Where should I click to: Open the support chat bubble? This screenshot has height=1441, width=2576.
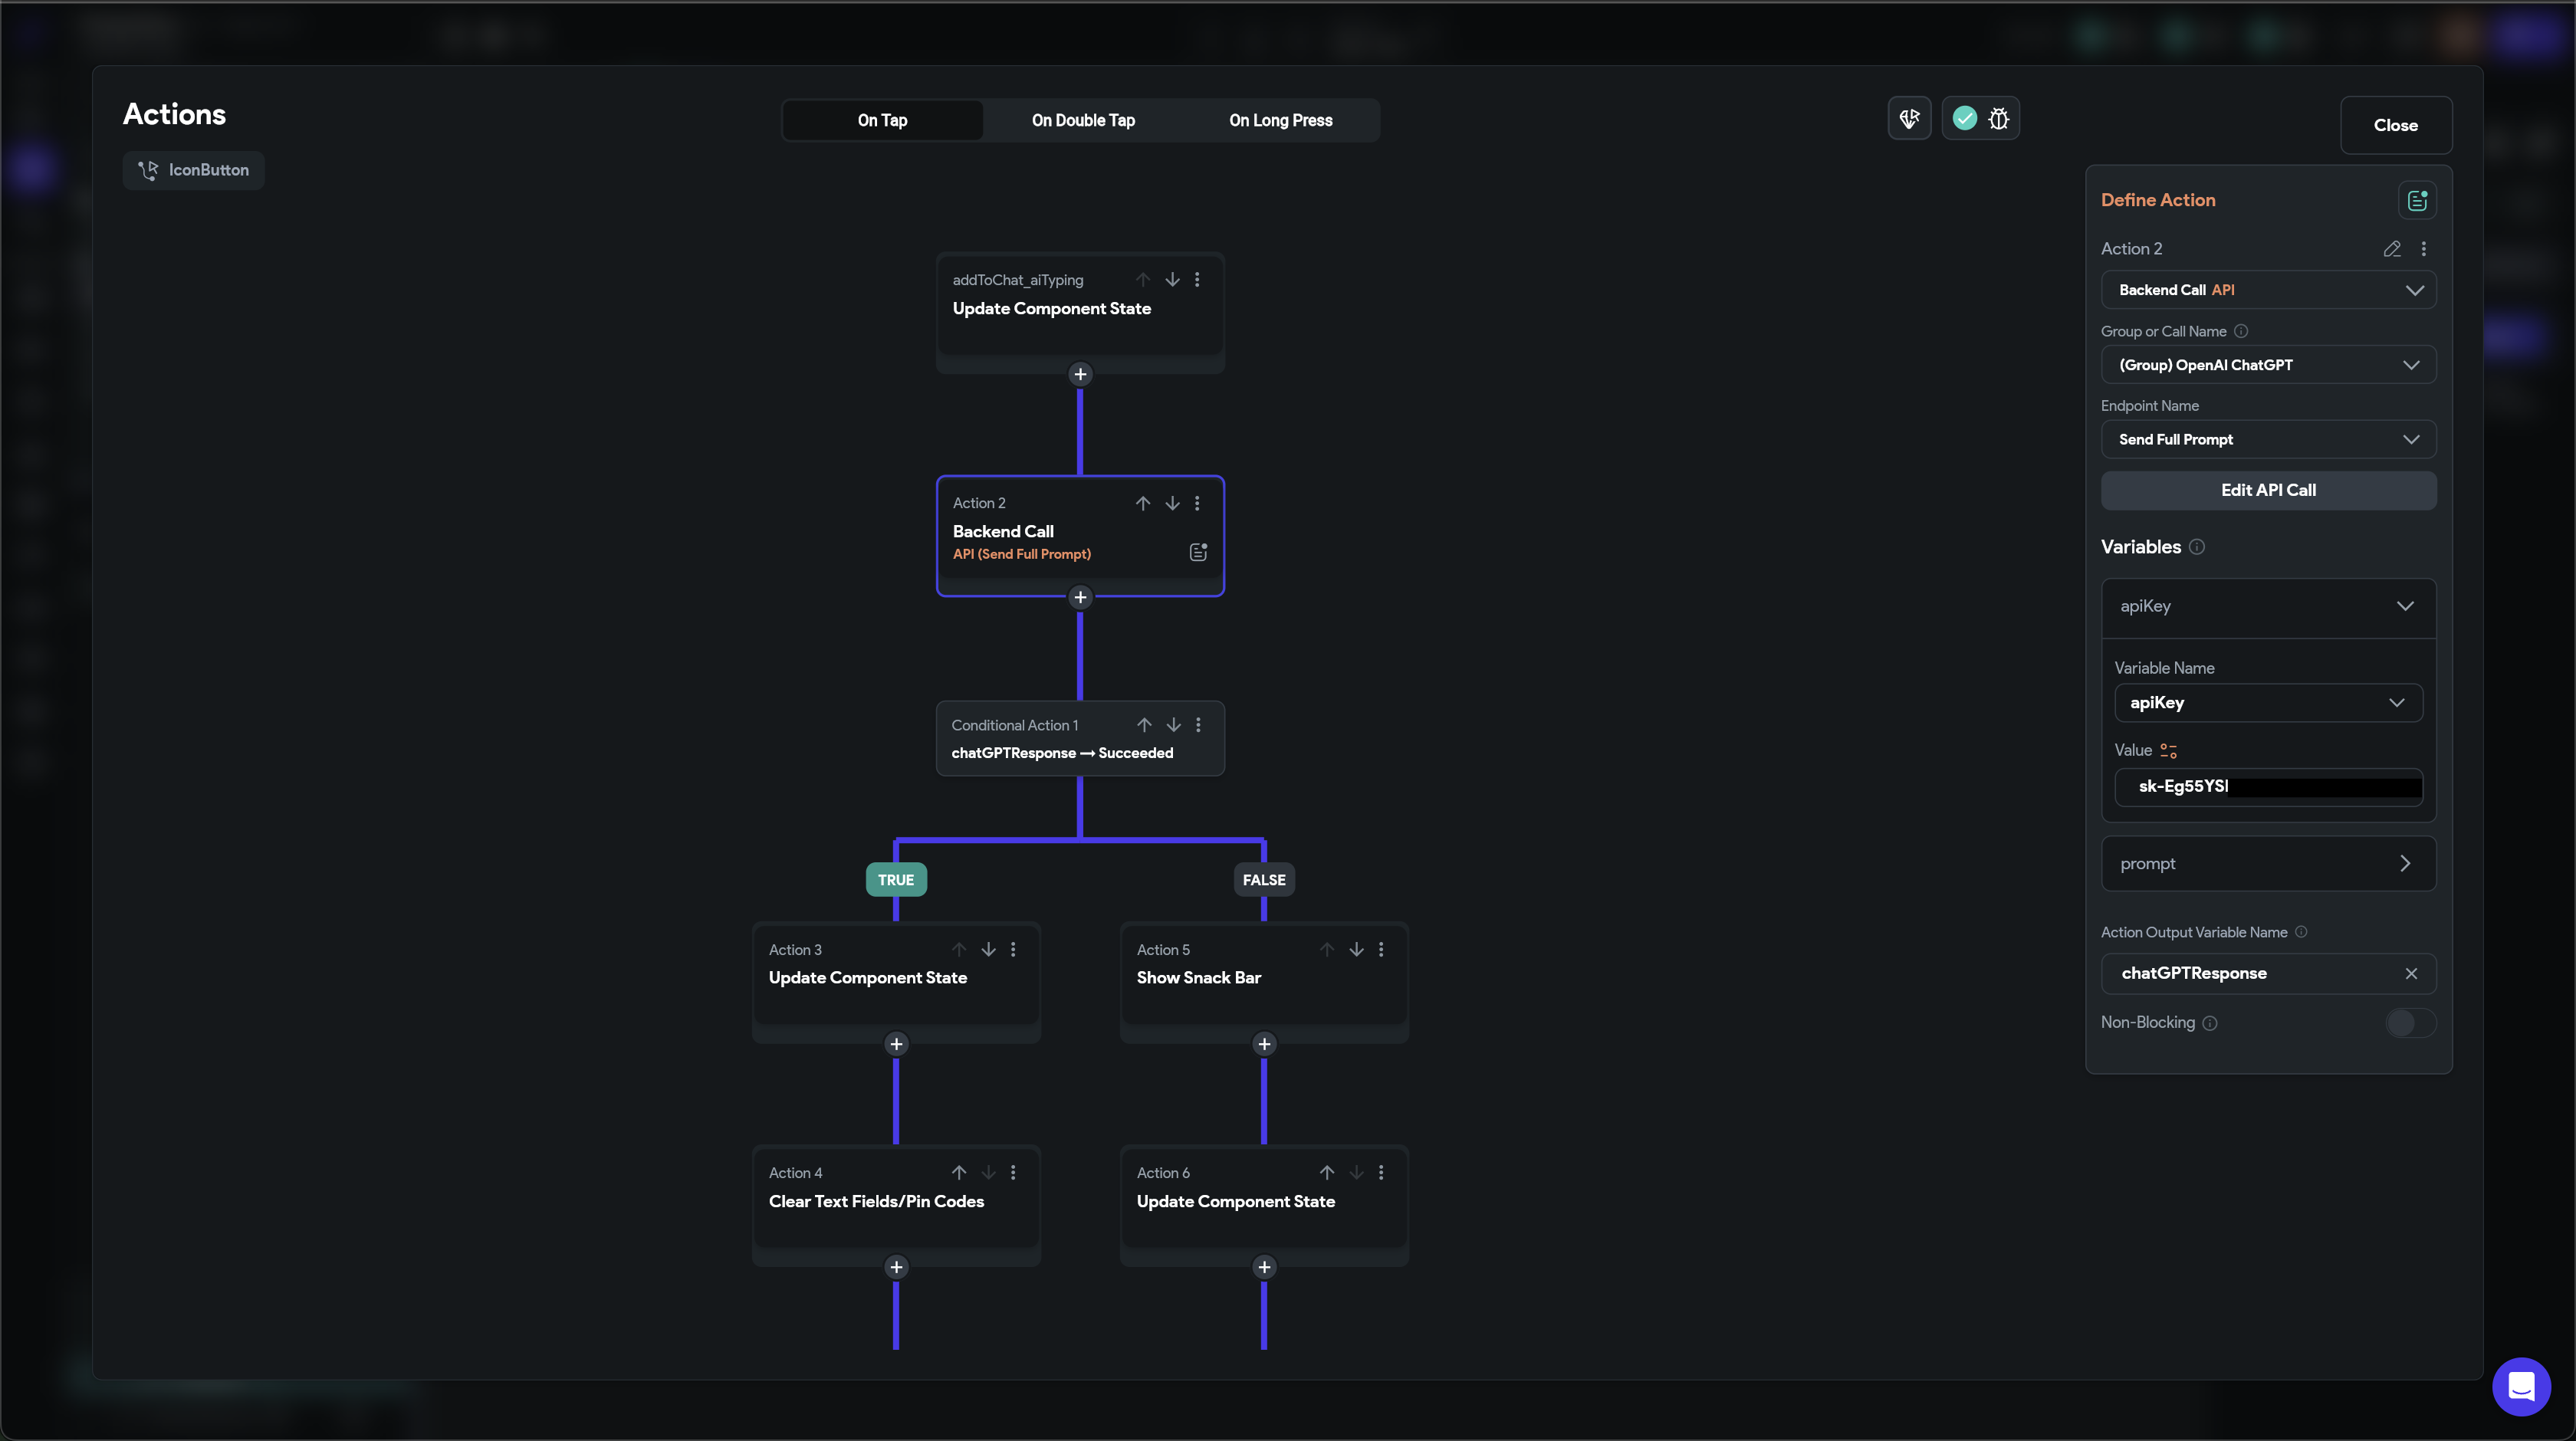click(x=2520, y=1387)
